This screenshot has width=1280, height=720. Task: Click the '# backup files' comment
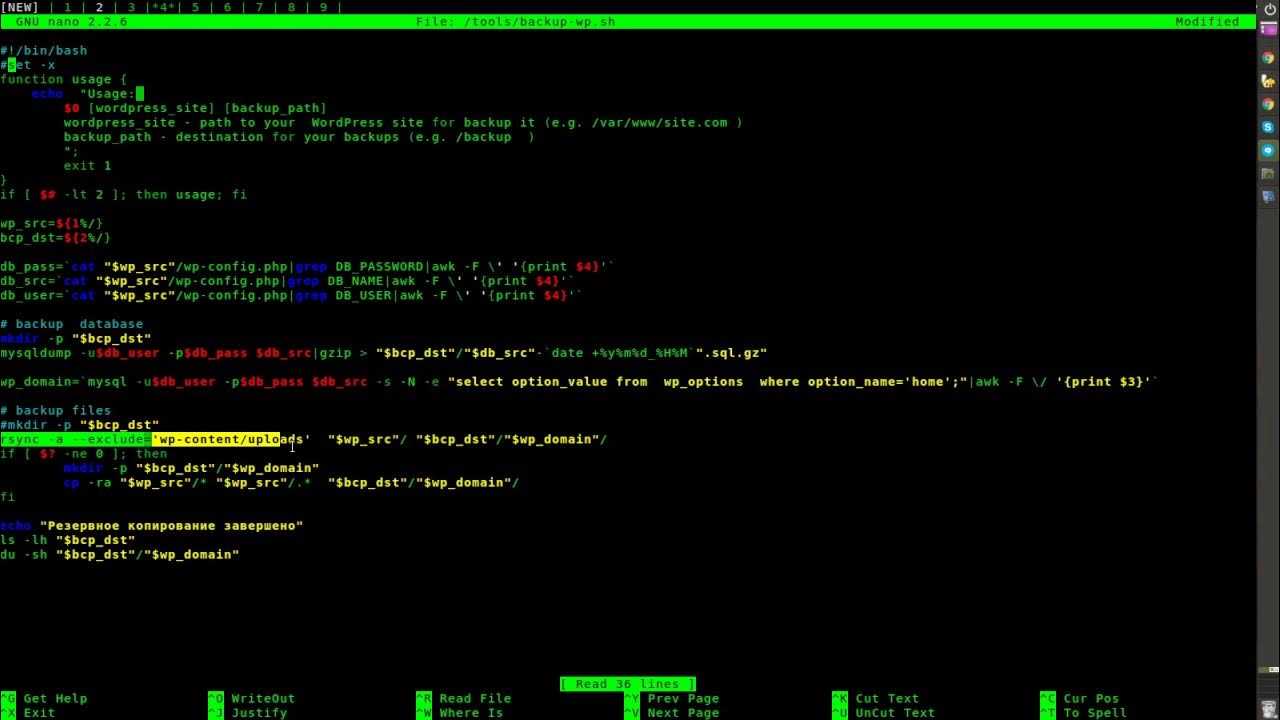click(56, 410)
